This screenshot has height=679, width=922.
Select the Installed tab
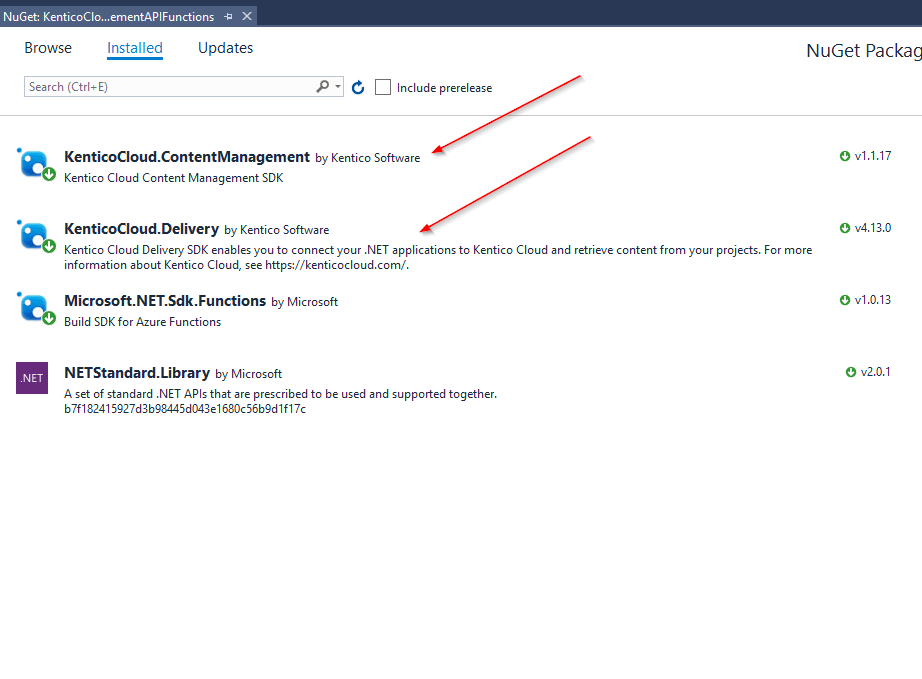135,48
